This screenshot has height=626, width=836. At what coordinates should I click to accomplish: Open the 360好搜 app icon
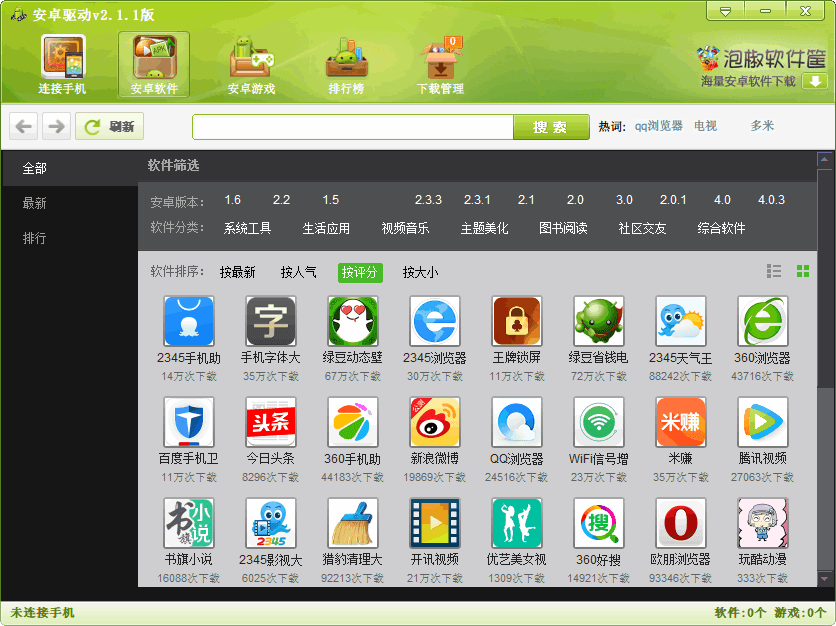click(599, 523)
